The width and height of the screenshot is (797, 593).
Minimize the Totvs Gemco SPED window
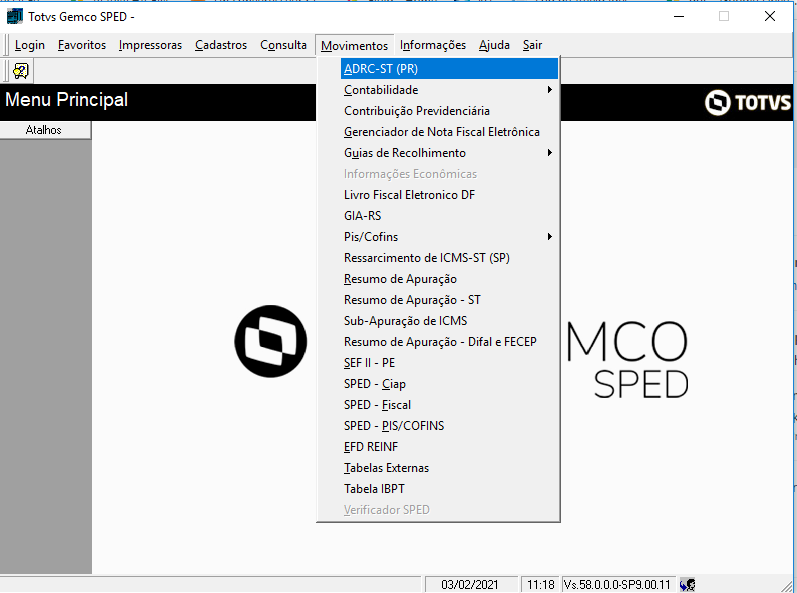click(x=679, y=16)
